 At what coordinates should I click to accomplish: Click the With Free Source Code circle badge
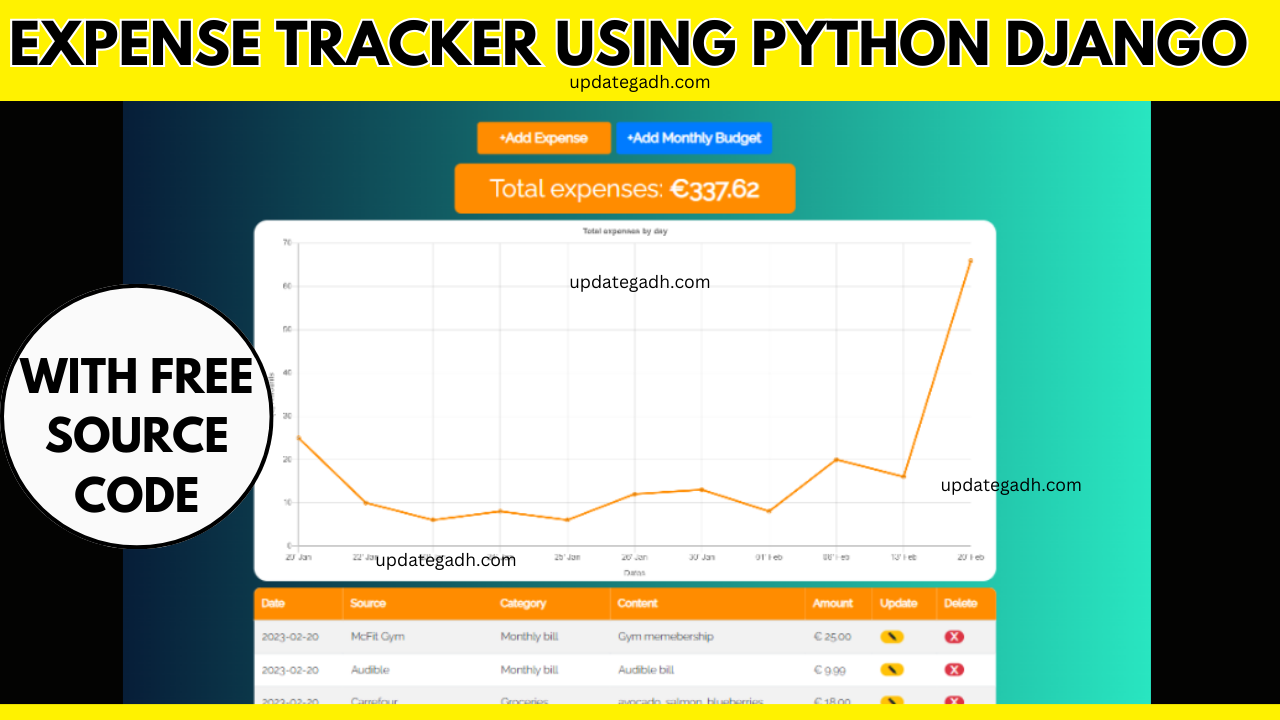click(x=137, y=417)
